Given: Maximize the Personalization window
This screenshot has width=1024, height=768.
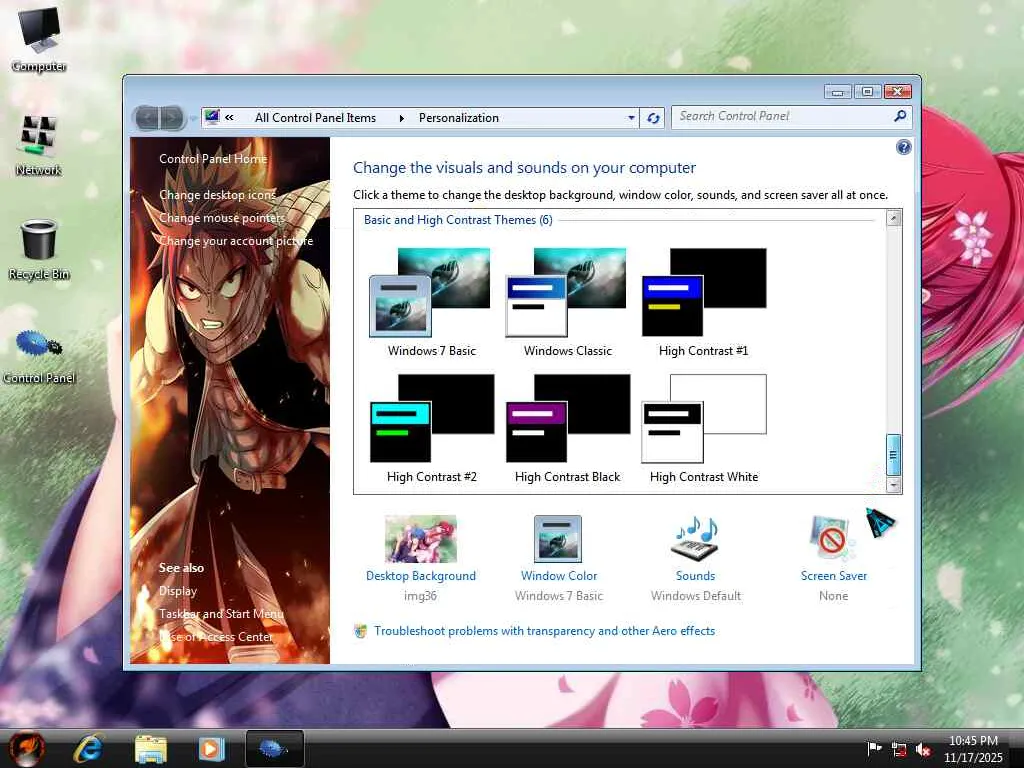Looking at the screenshot, I should tap(867, 91).
